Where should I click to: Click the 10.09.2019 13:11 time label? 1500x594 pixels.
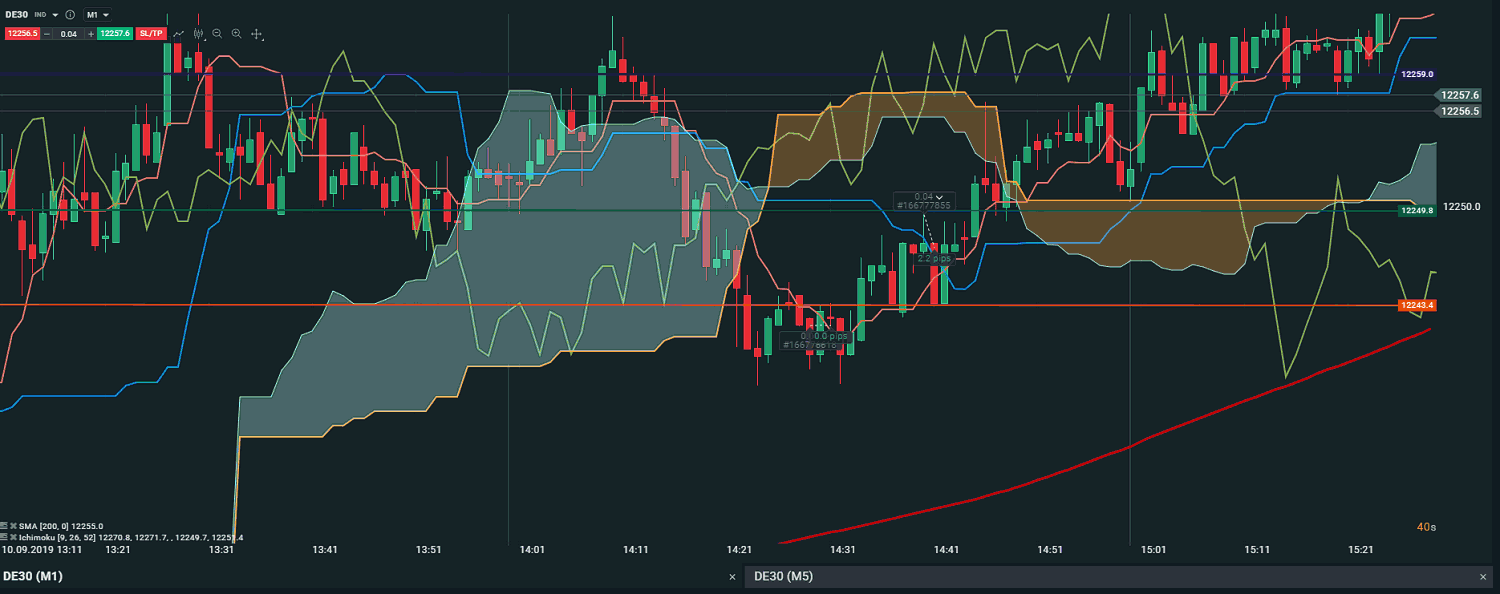click(x=42, y=549)
